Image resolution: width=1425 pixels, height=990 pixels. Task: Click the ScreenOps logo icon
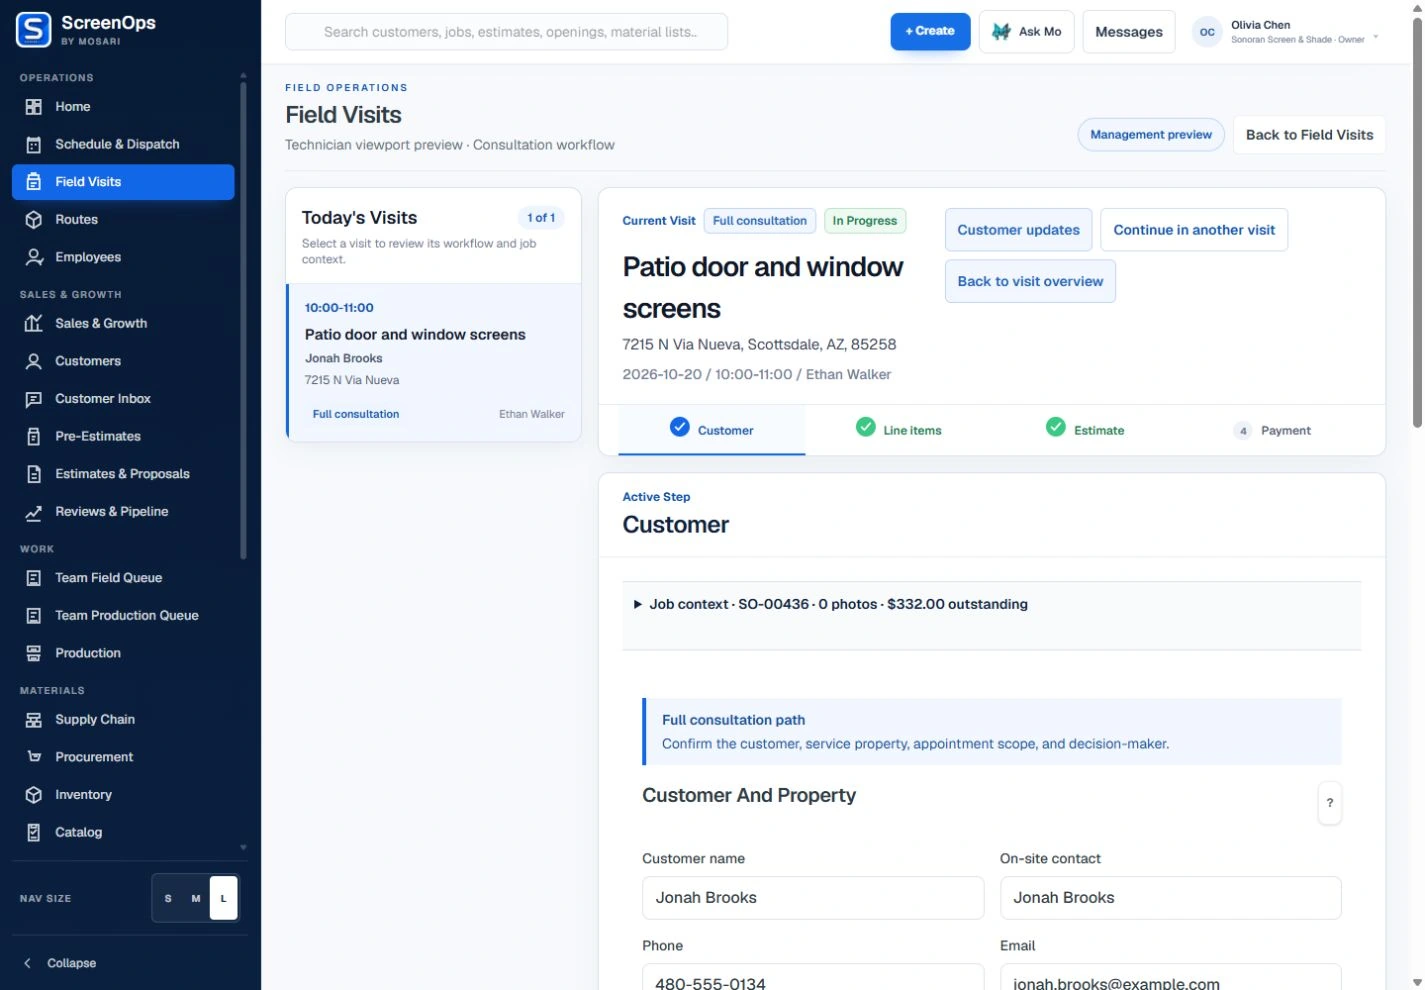tap(33, 30)
